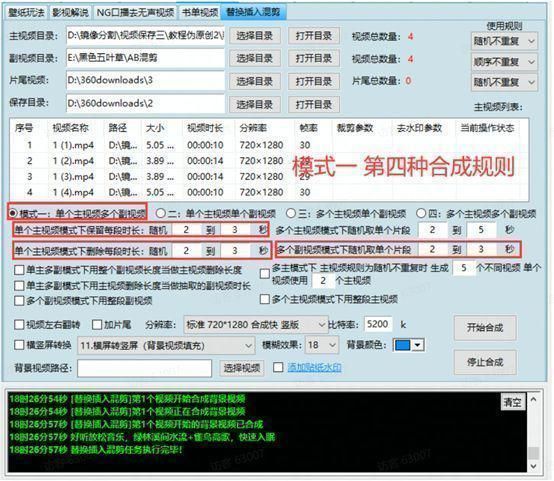This screenshot has width=554, height=481.
Task: Click log scrollbar down arrow
Action: [533, 467]
